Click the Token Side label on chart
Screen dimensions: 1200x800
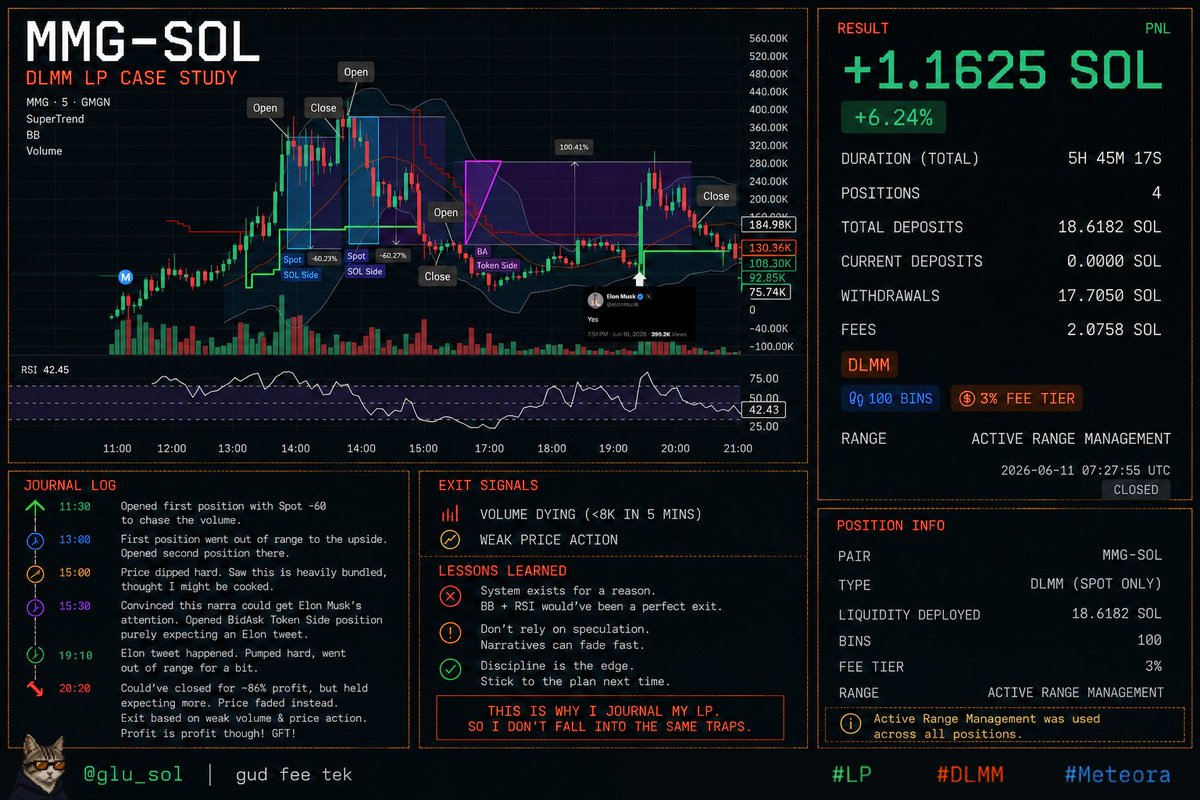pyautogui.click(x=496, y=266)
